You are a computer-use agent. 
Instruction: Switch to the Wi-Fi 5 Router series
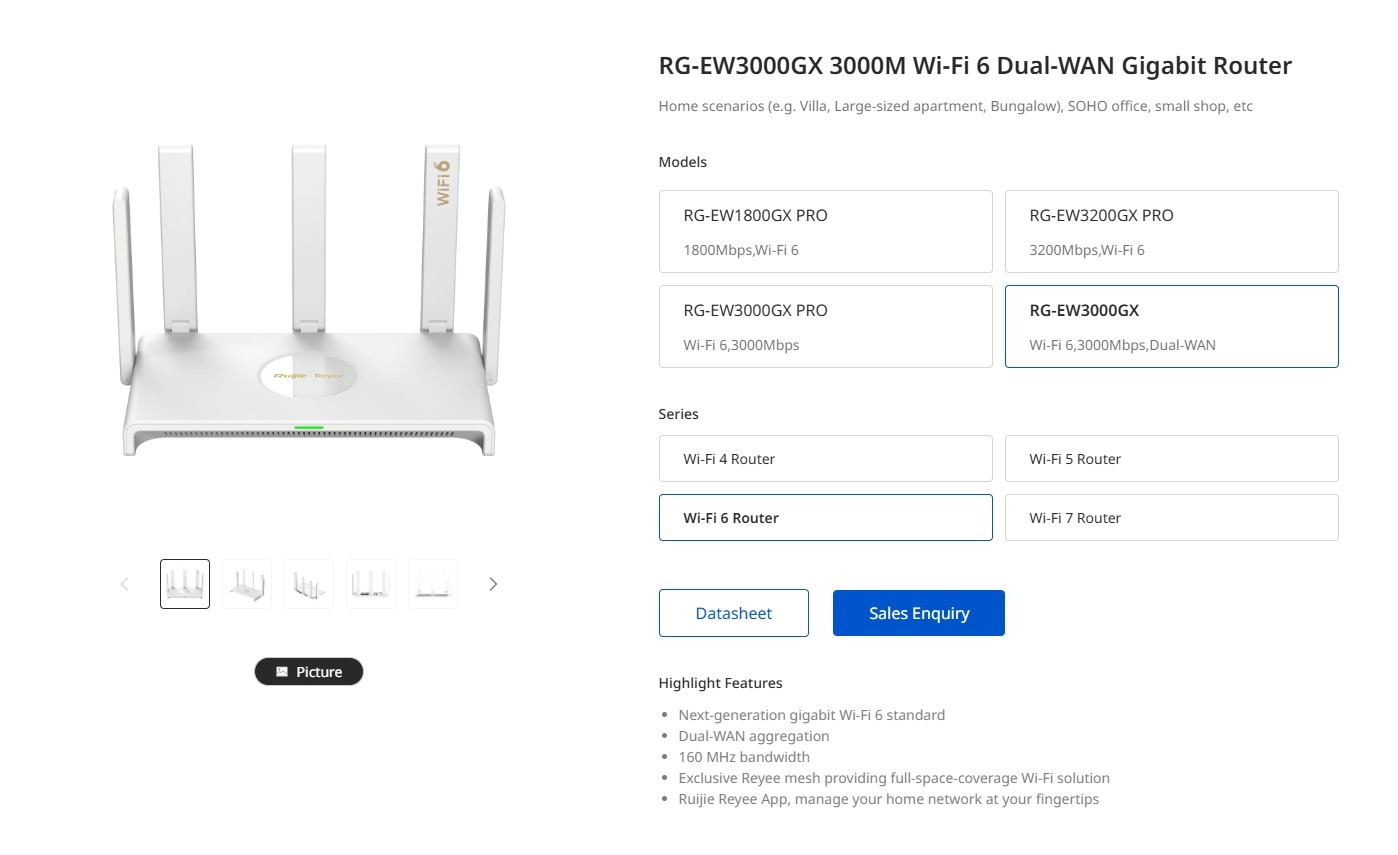tap(1171, 458)
